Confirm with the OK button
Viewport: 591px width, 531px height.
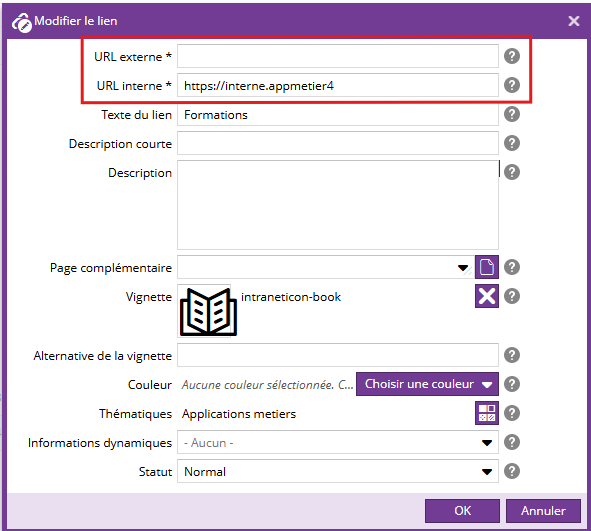pos(462,511)
